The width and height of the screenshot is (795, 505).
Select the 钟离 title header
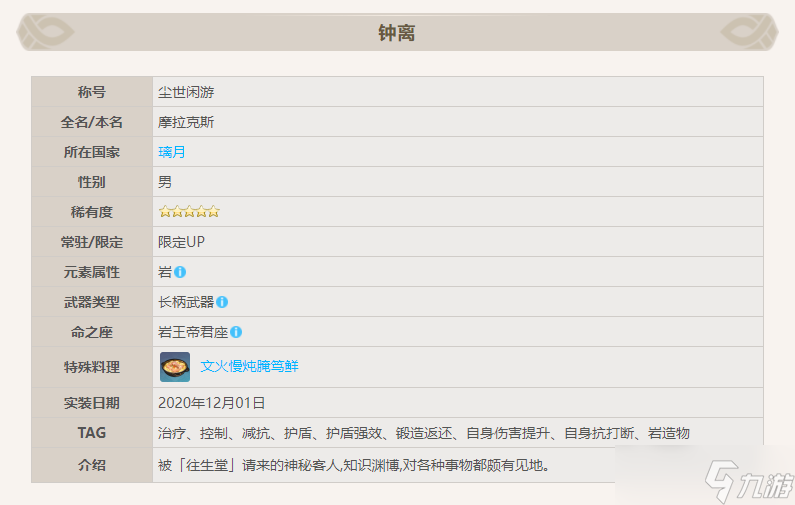click(x=397, y=33)
